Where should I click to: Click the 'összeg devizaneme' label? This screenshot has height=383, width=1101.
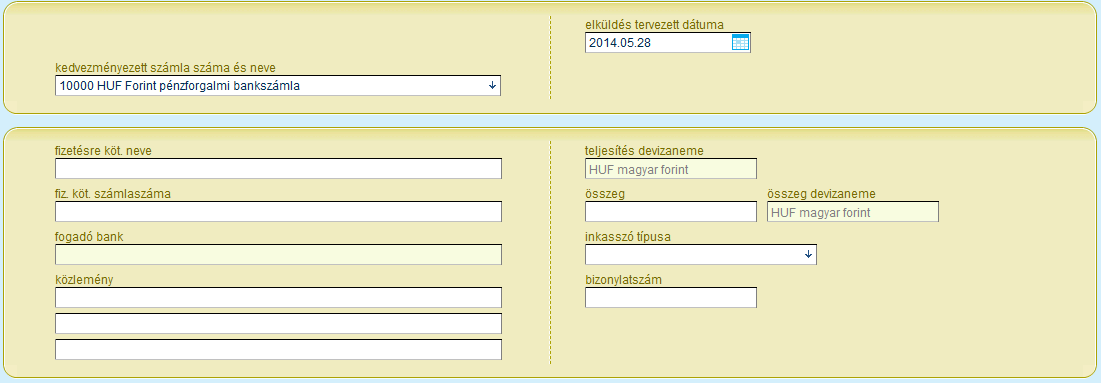tap(822, 194)
